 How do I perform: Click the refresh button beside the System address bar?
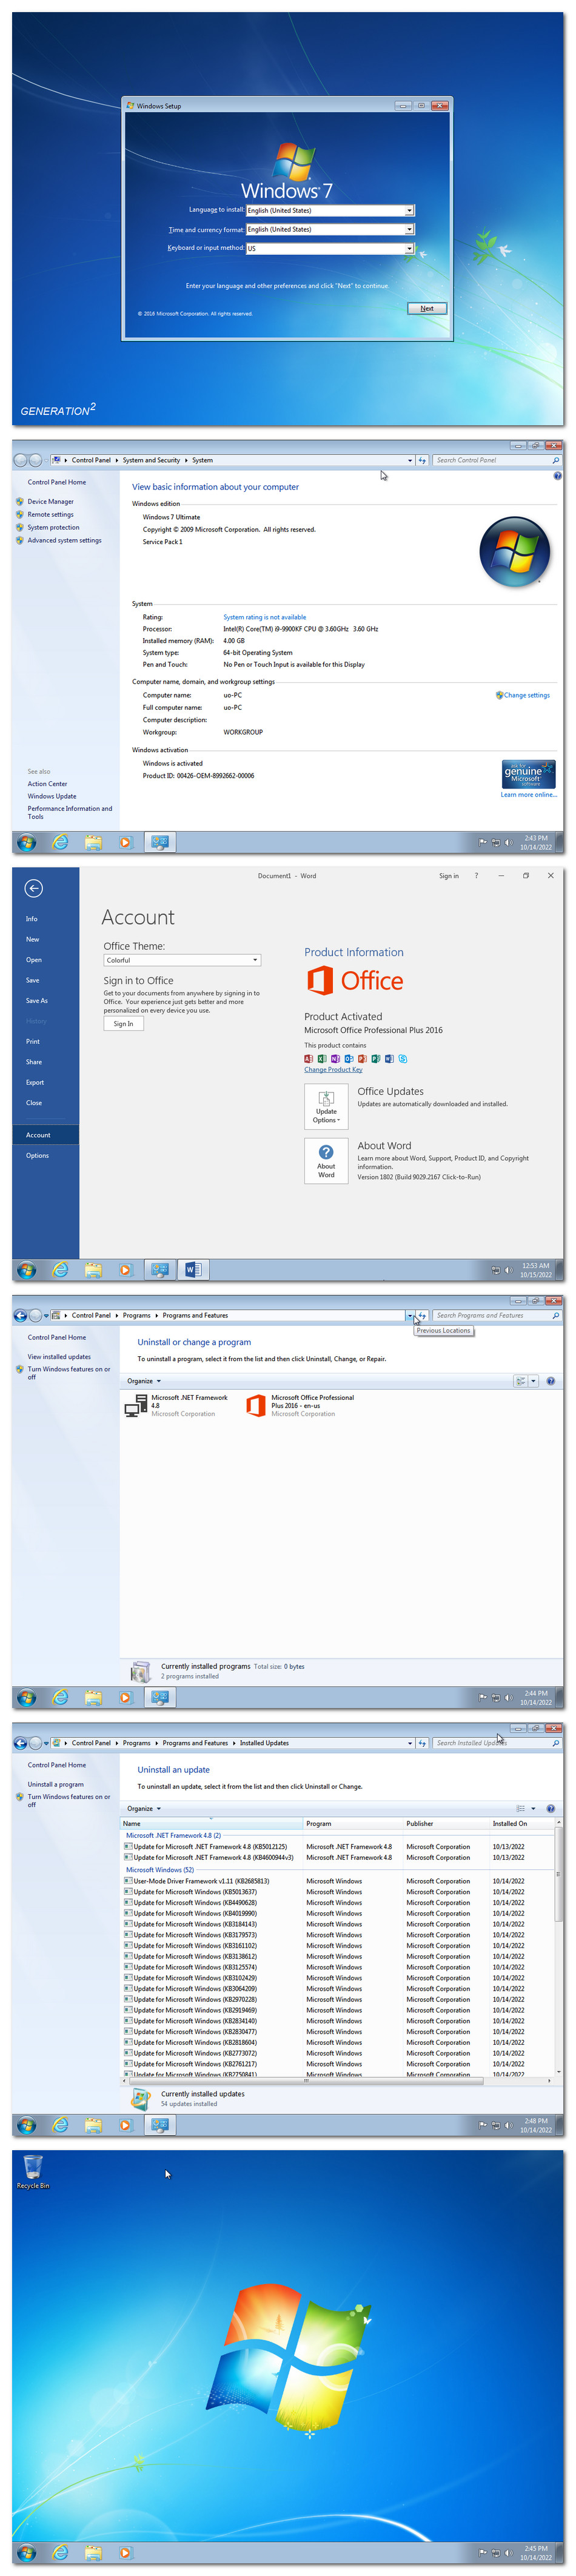tap(422, 460)
